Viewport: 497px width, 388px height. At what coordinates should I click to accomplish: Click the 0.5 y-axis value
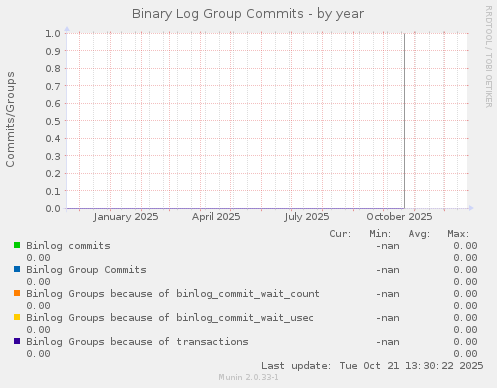(53, 121)
